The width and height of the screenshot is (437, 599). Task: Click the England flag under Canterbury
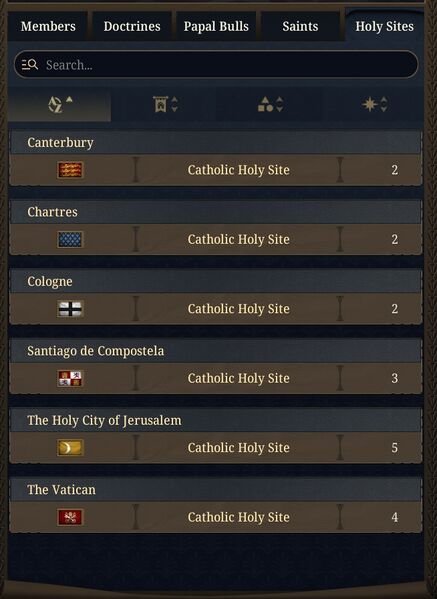tap(70, 170)
